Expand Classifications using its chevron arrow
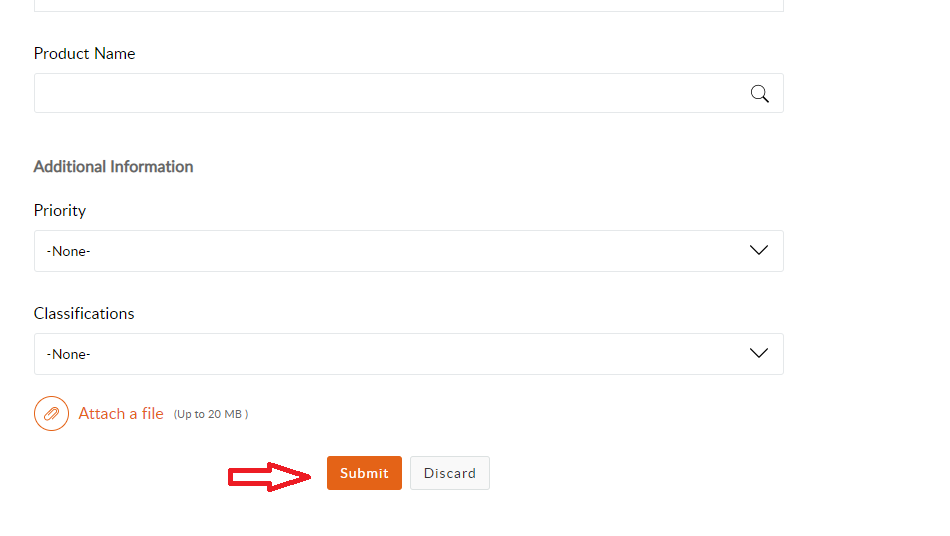Image resolution: width=950 pixels, height=536 pixels. point(759,353)
